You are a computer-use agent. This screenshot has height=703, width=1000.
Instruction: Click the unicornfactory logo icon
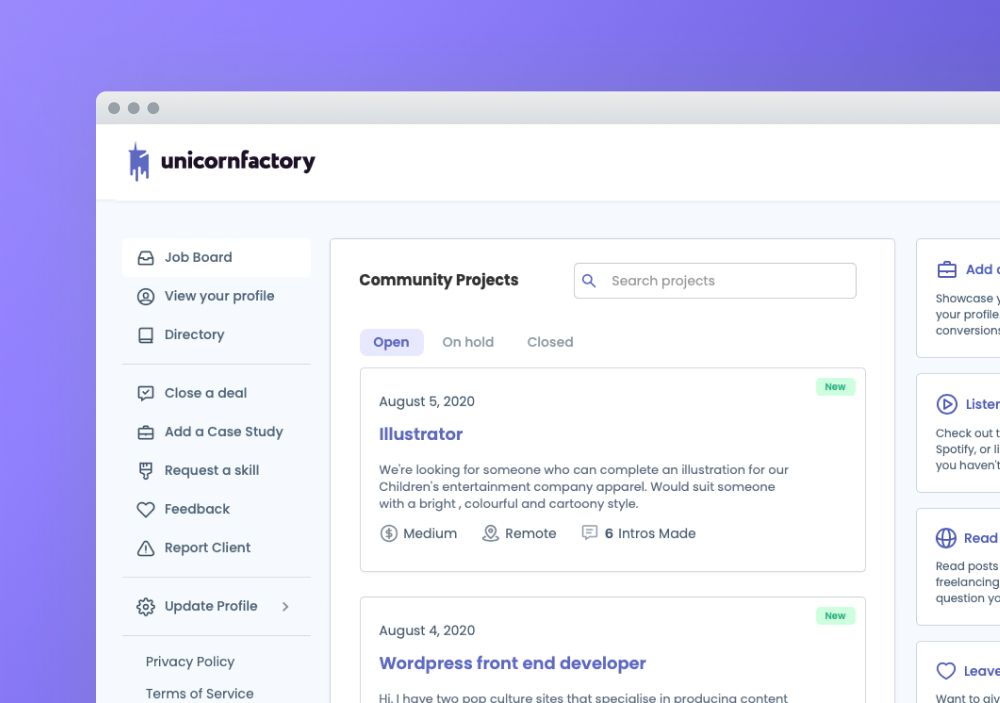click(138, 161)
